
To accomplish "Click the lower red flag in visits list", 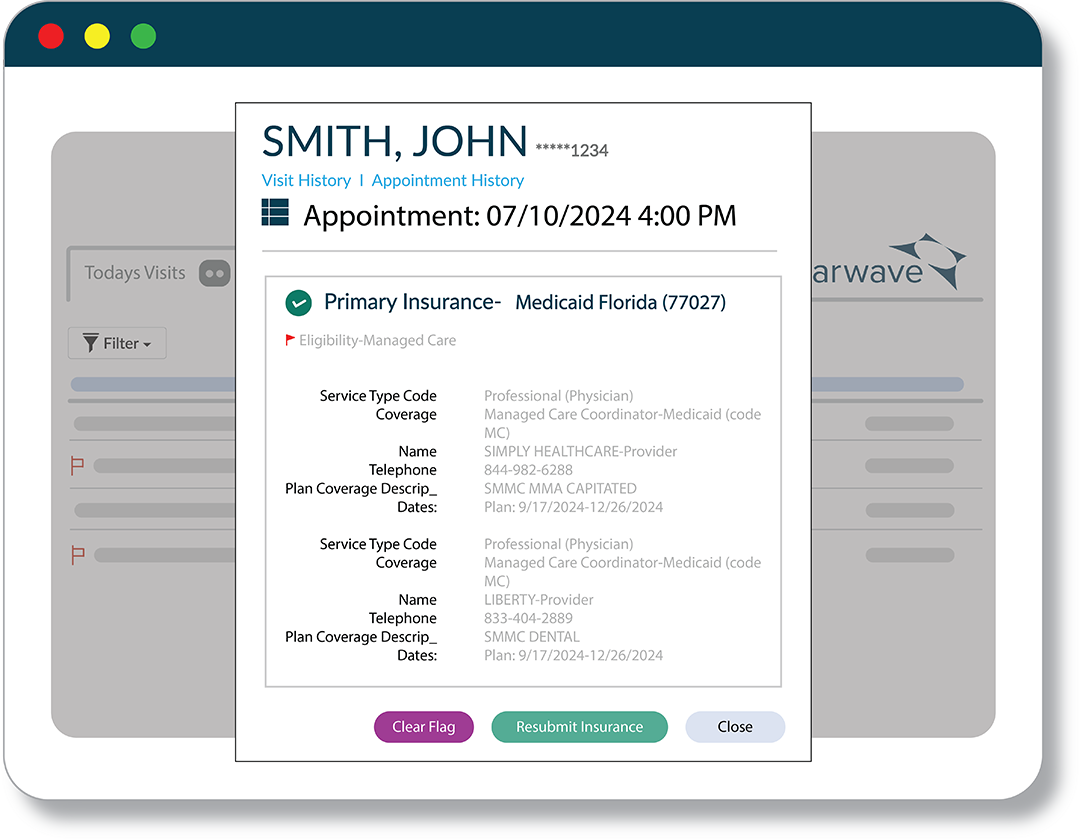I will tap(77, 554).
